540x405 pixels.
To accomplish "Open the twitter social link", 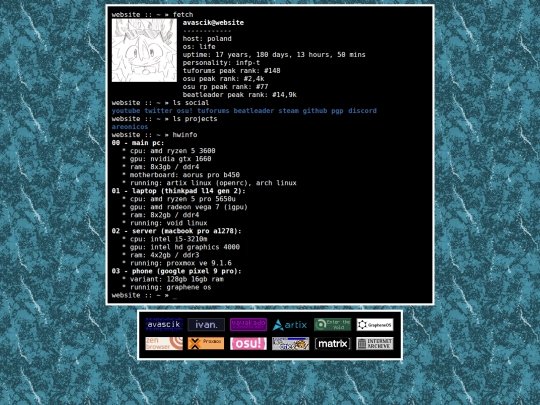I will coord(158,111).
